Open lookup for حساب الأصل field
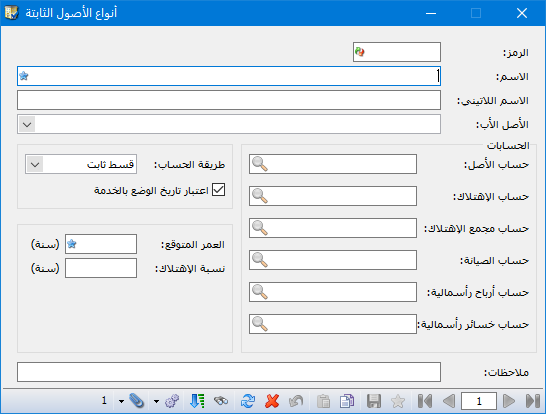 click(x=260, y=164)
